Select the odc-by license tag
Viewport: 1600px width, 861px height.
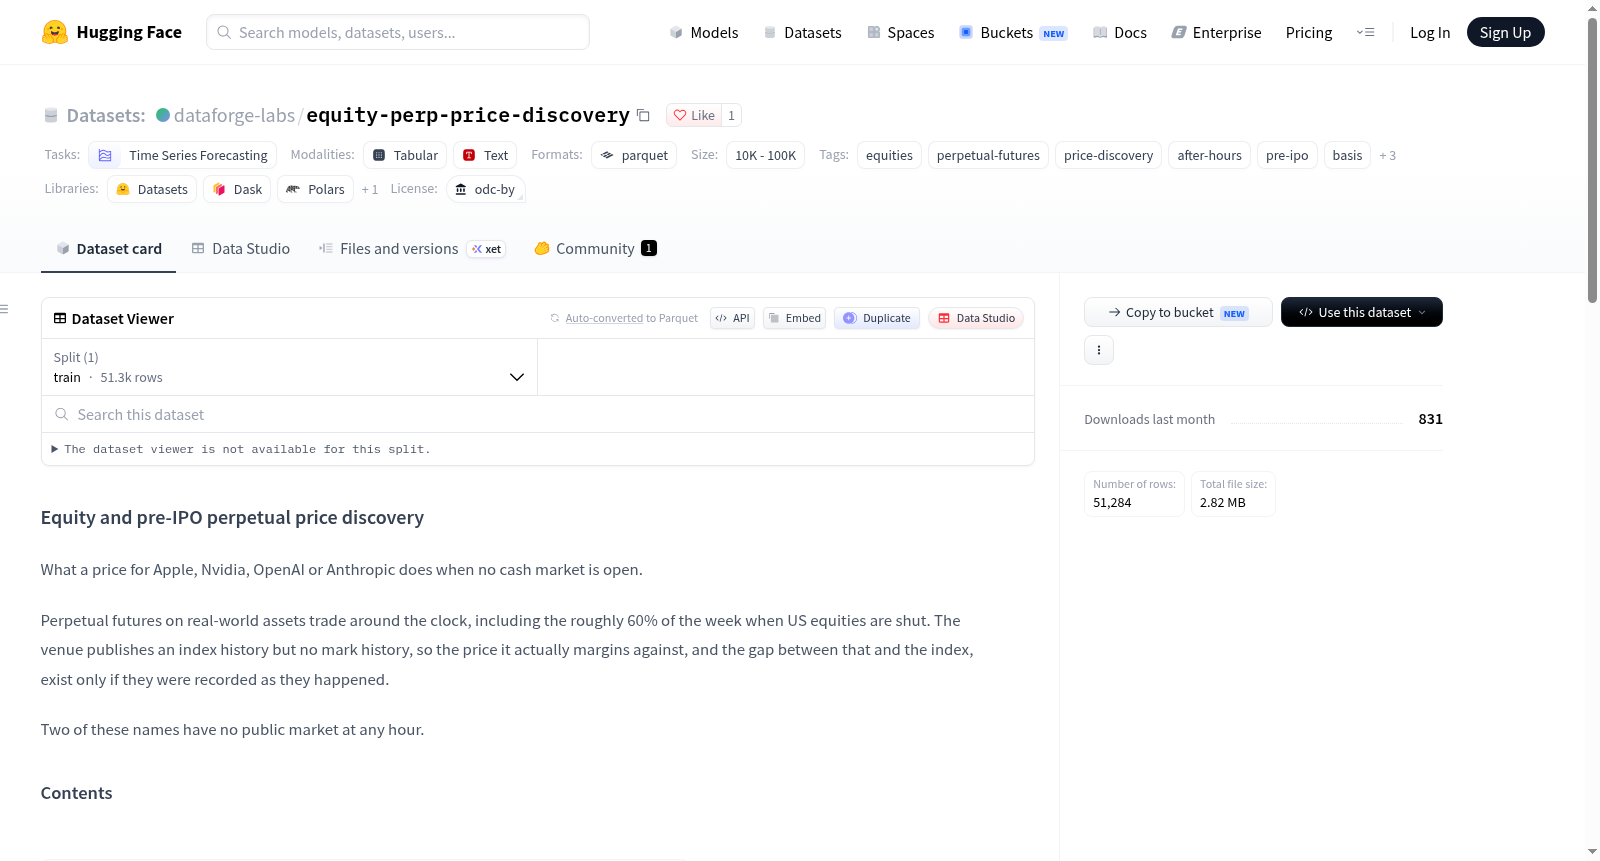pos(485,189)
